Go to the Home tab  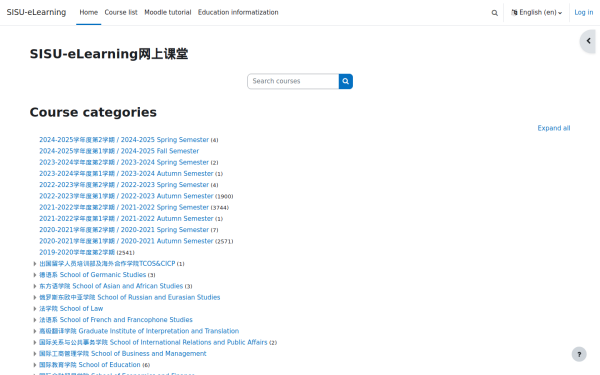pyautogui.click(x=88, y=13)
